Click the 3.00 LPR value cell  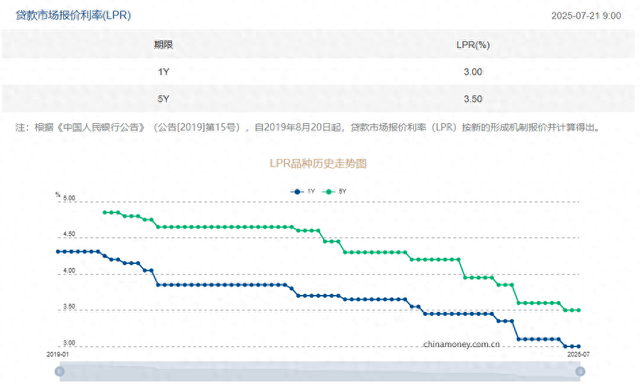[473, 72]
